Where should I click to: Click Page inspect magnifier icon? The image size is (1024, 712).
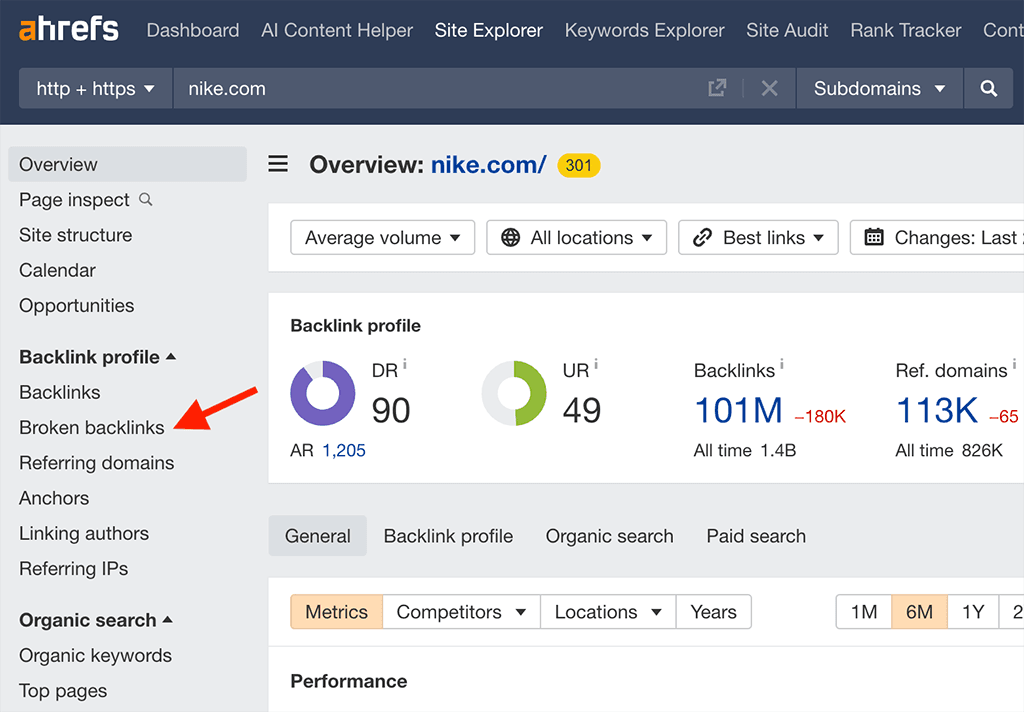coord(146,199)
